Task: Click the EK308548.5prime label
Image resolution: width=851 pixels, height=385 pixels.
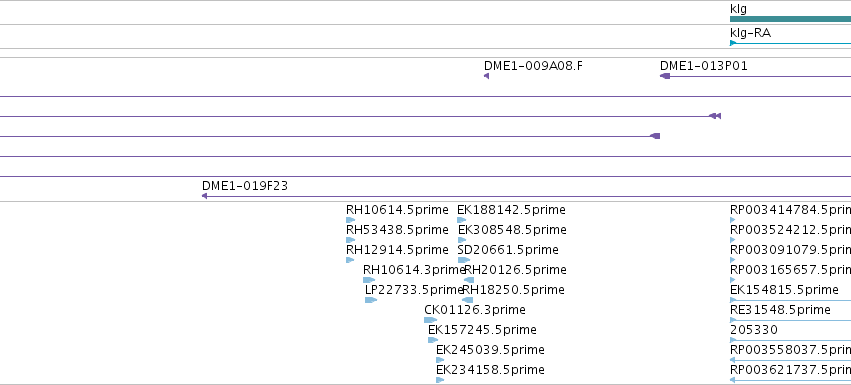Action: tap(512, 230)
